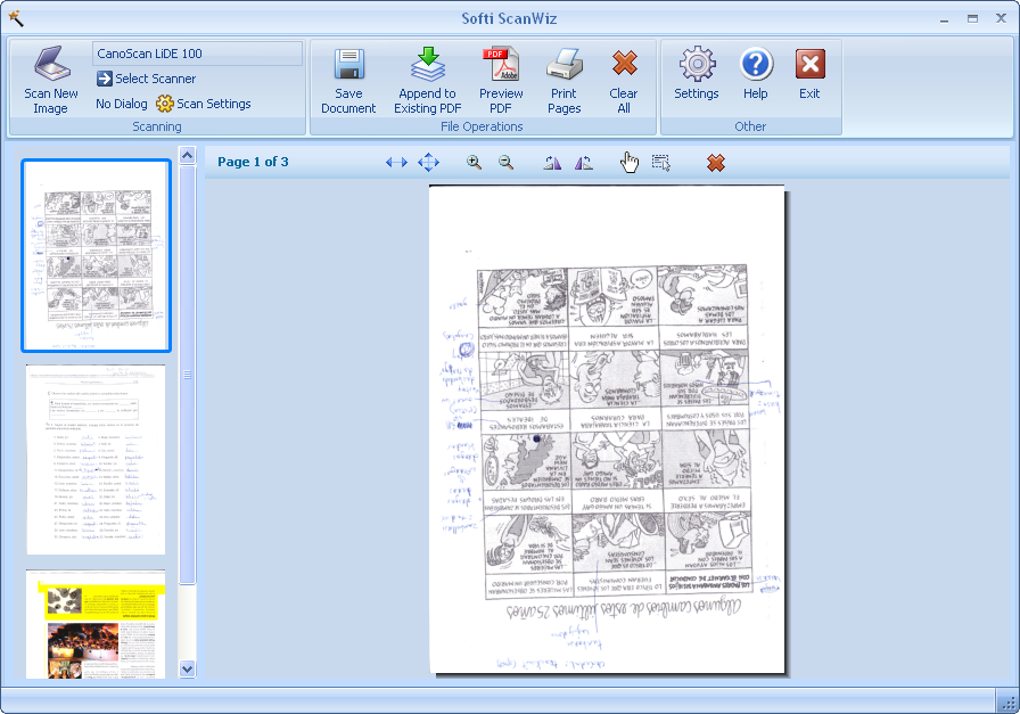
Task: Click the thumbnail list scroll up arrow
Action: 187,155
